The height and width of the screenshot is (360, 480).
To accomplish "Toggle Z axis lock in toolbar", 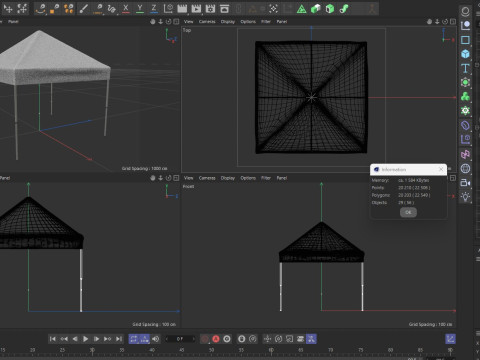I will tap(154, 9).
